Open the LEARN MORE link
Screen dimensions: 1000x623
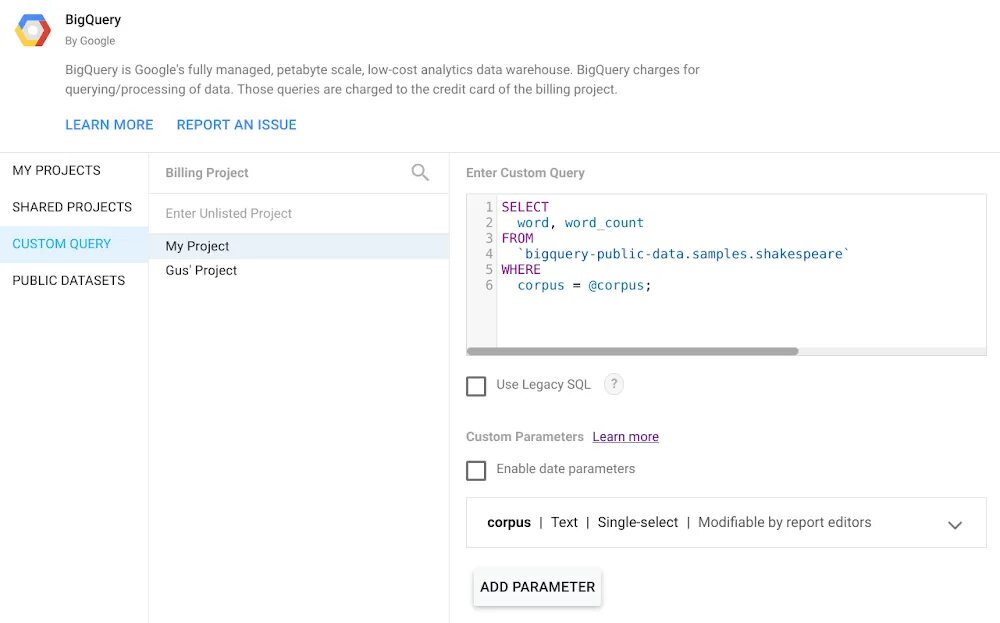click(x=109, y=125)
